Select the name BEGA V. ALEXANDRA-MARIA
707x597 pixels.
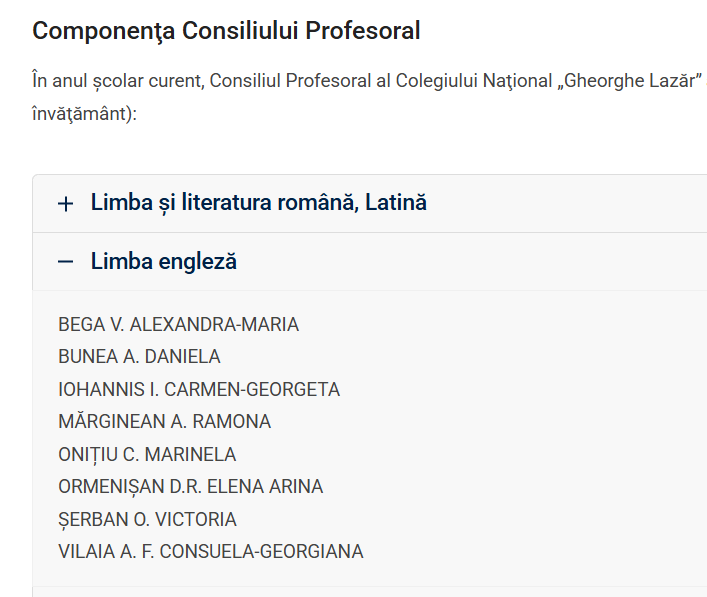point(179,325)
